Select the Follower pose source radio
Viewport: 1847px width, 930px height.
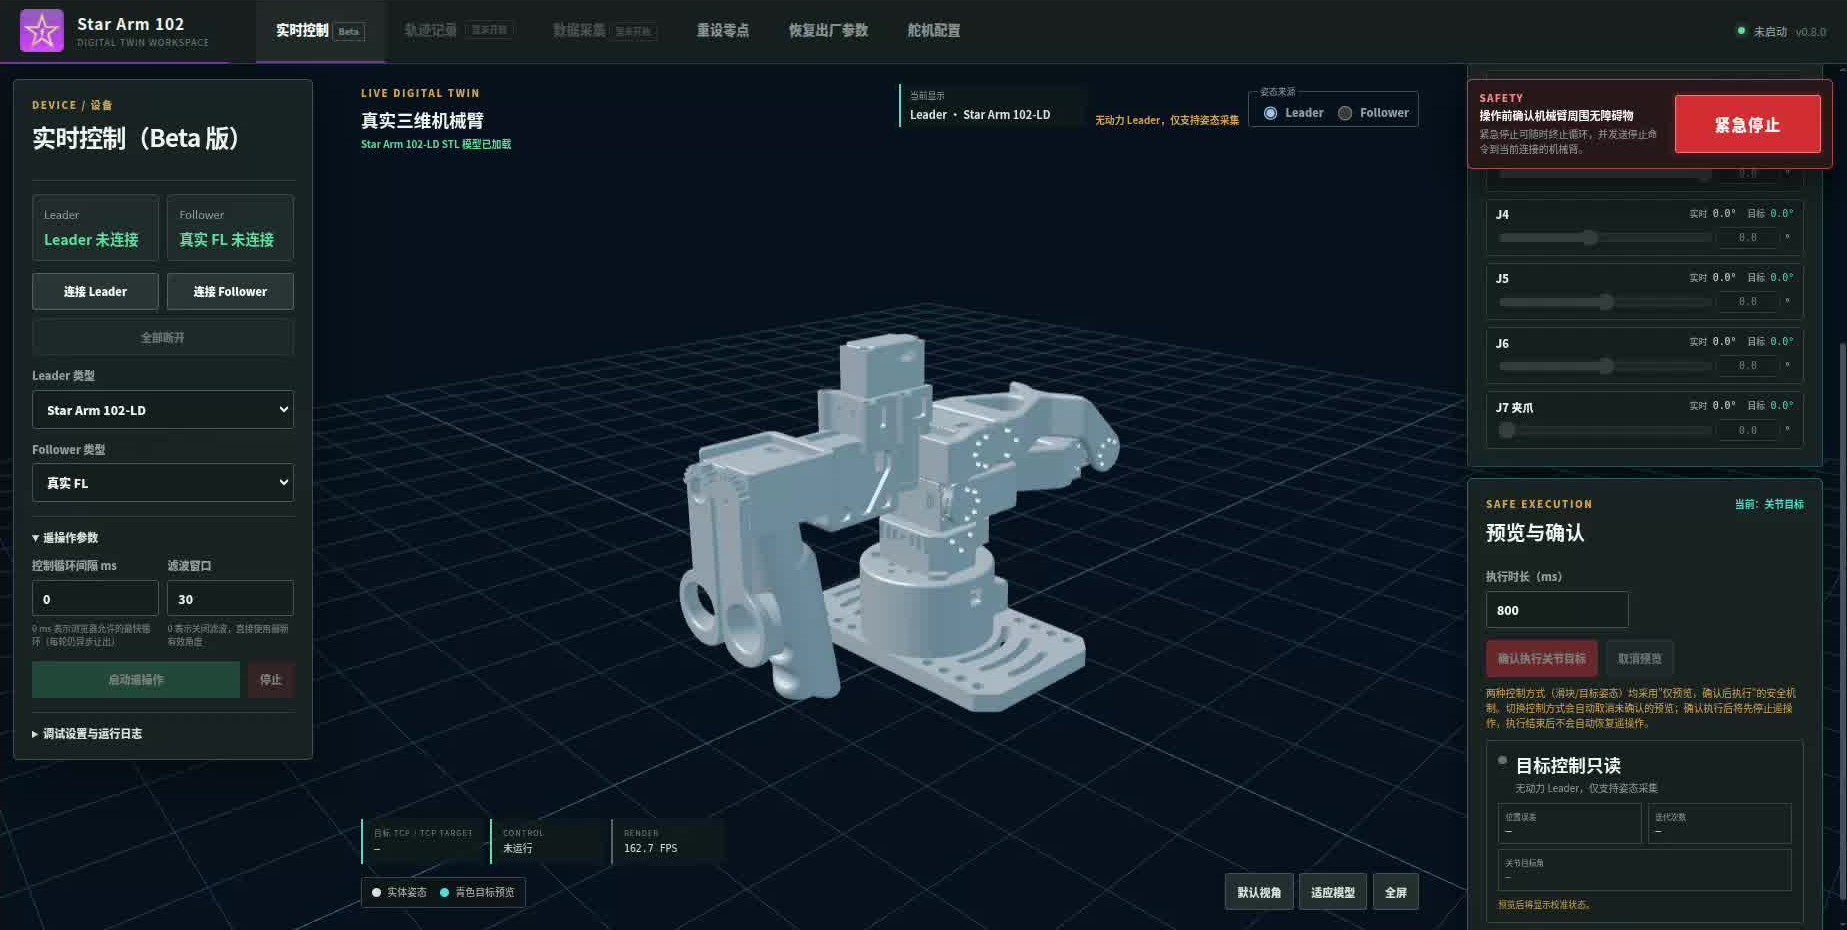[x=1345, y=113]
